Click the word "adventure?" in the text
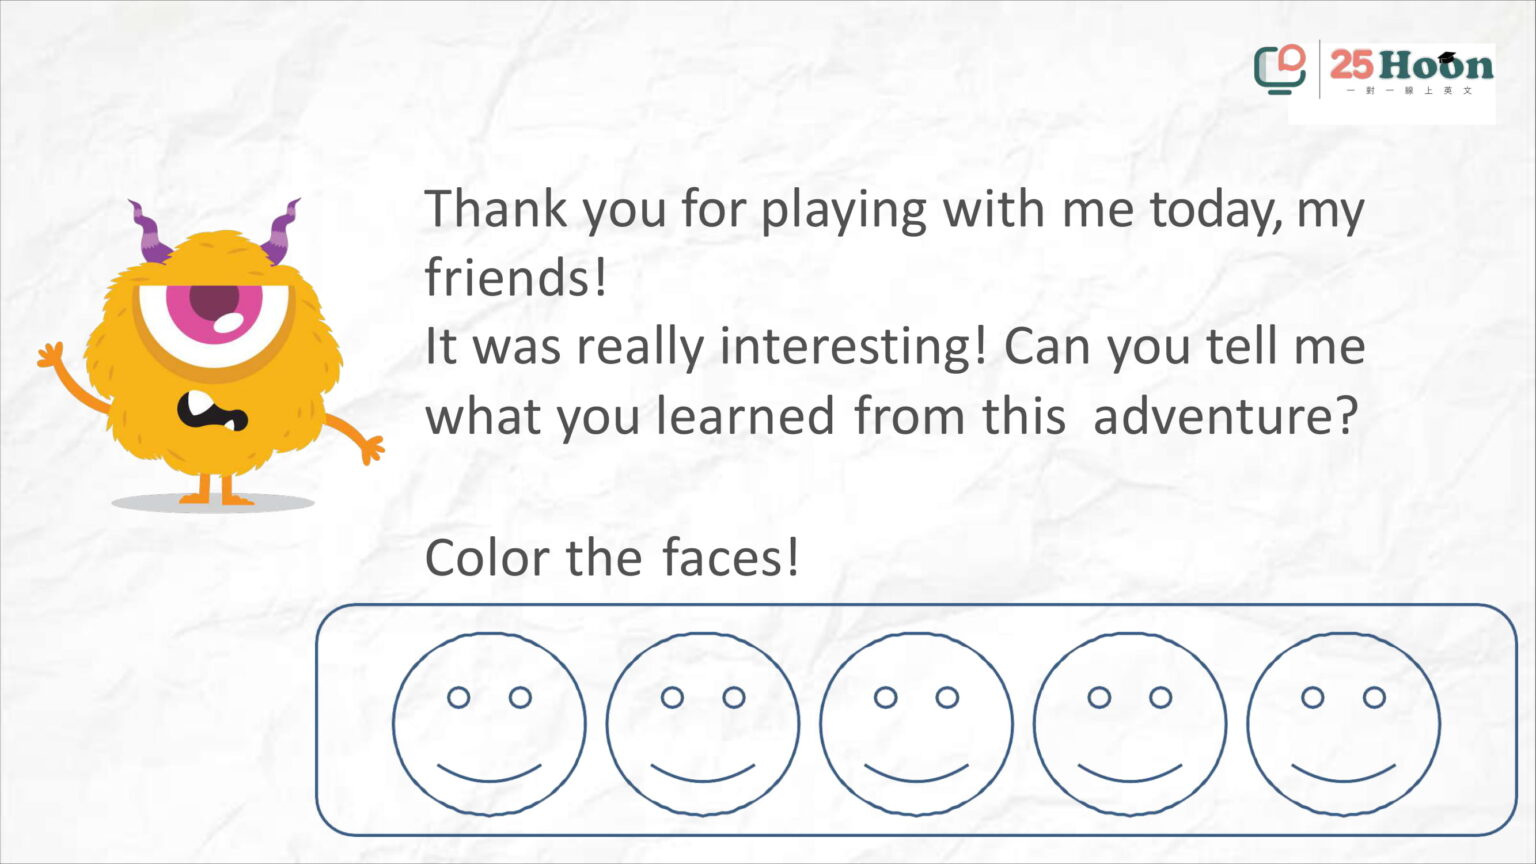This screenshot has width=1536, height=864. click(1226, 415)
